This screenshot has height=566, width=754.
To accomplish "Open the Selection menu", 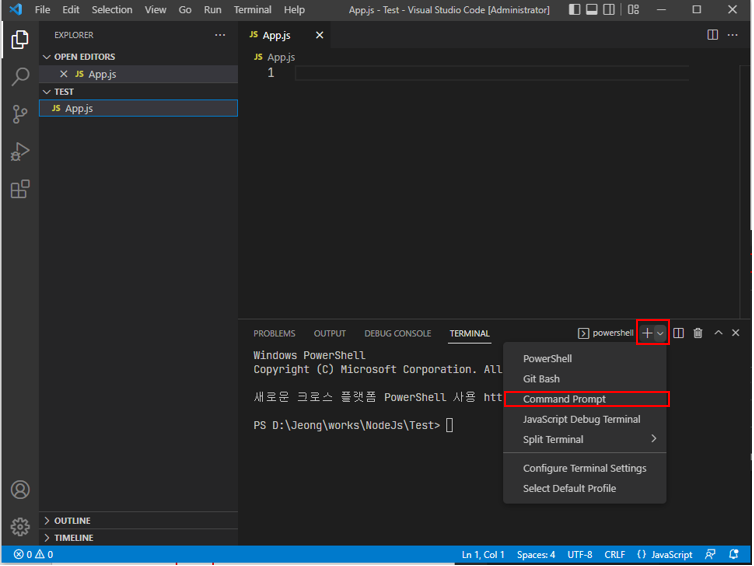I will click(x=112, y=10).
